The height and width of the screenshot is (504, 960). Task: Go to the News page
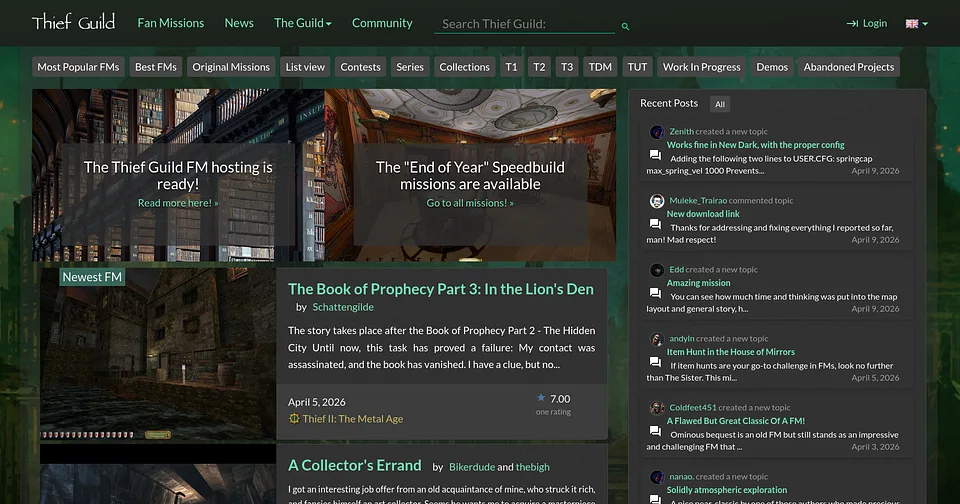[239, 23]
